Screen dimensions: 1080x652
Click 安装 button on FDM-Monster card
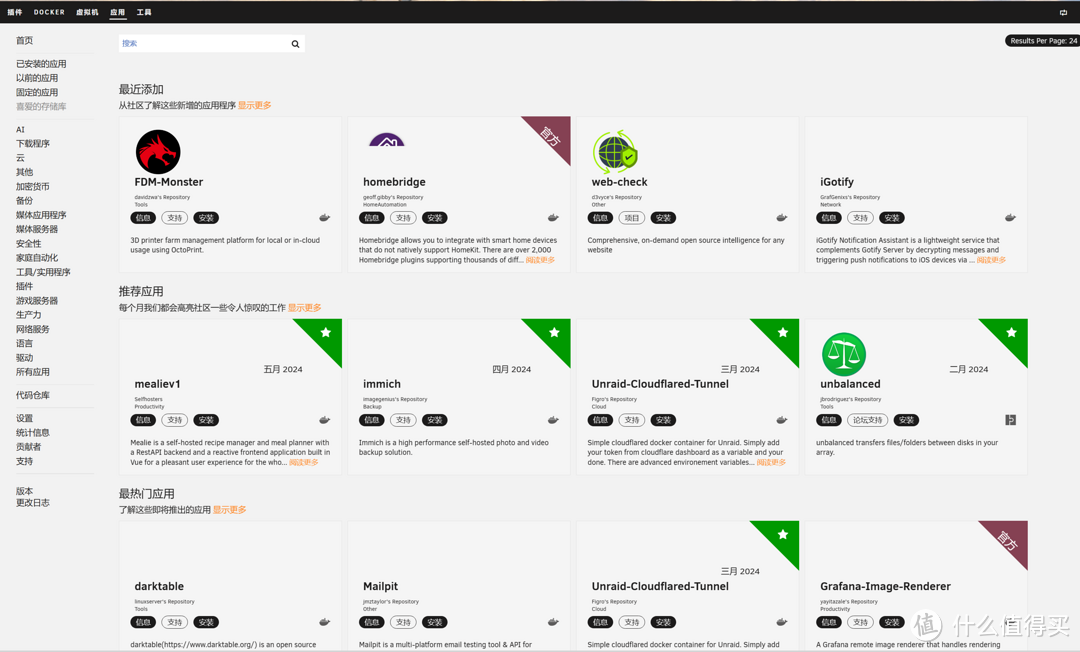tap(206, 218)
